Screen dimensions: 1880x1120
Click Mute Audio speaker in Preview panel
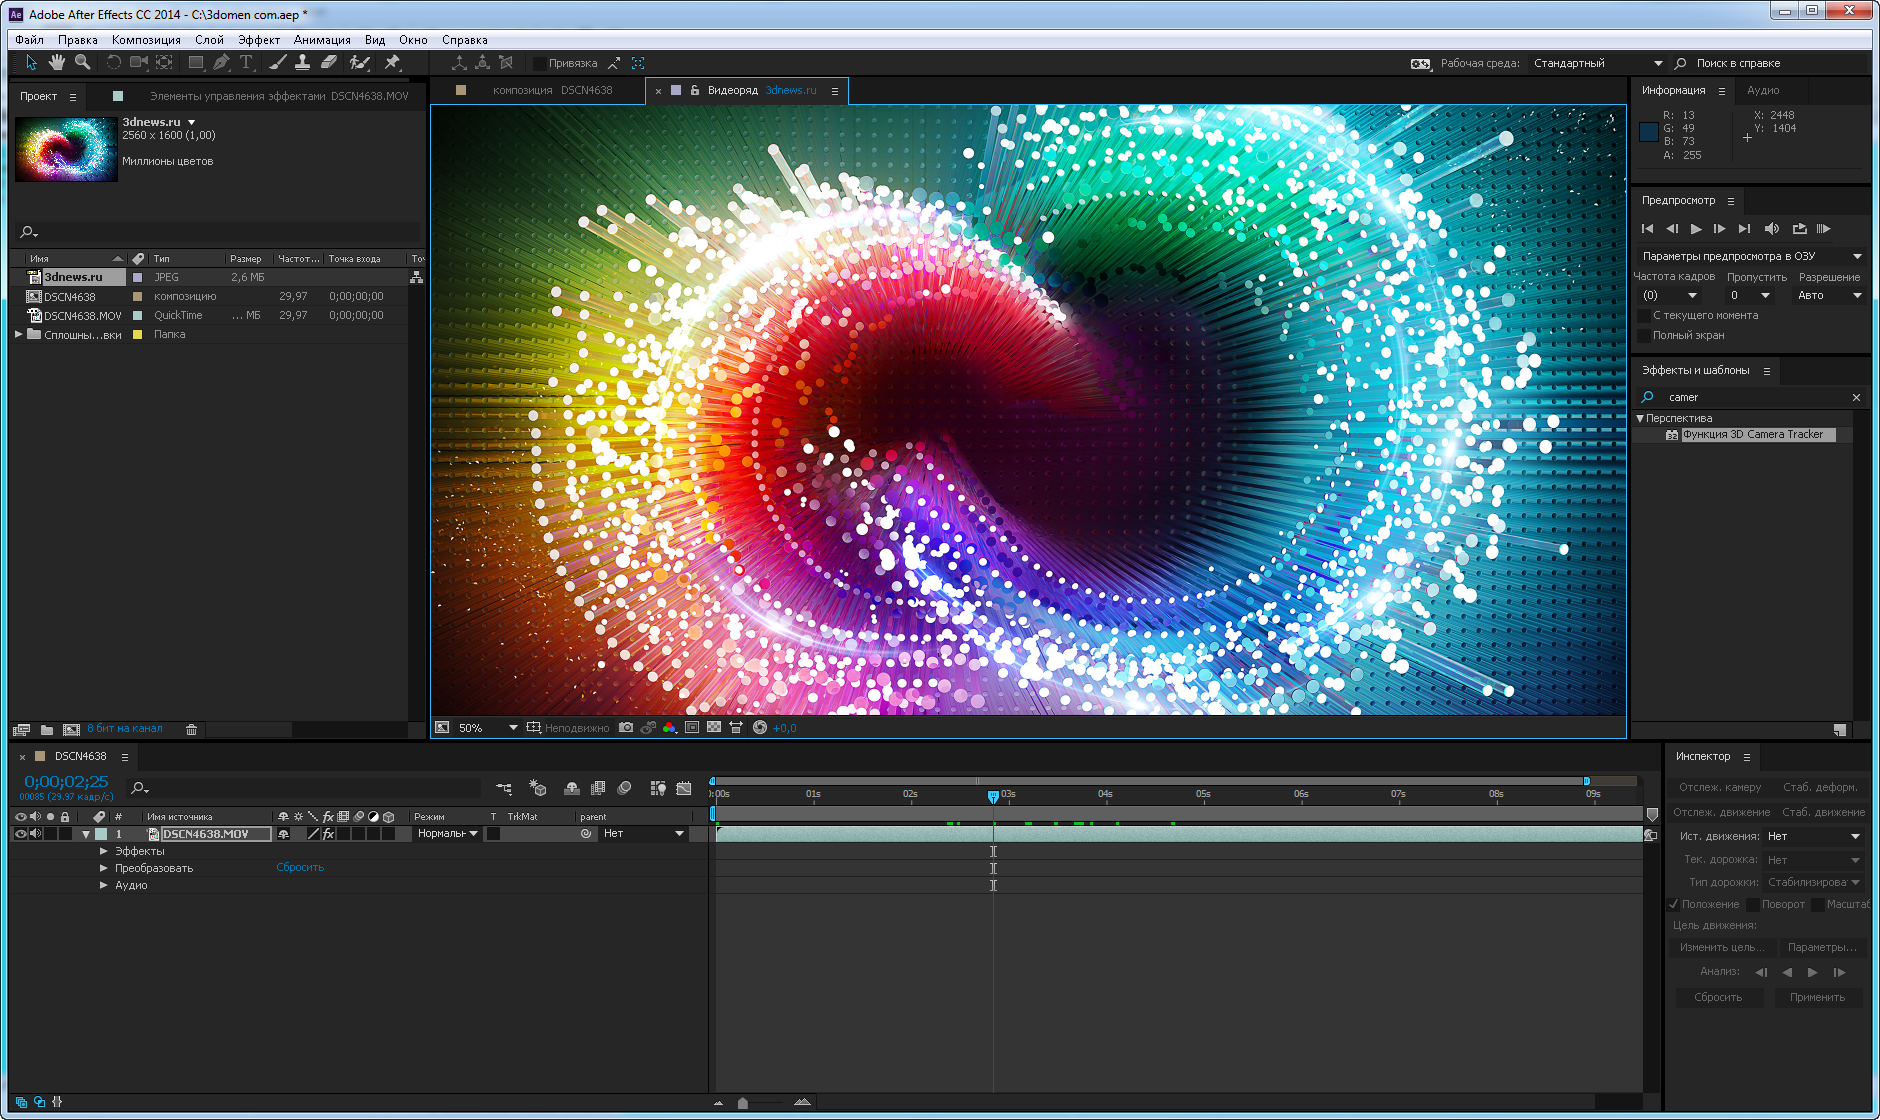click(x=1772, y=229)
